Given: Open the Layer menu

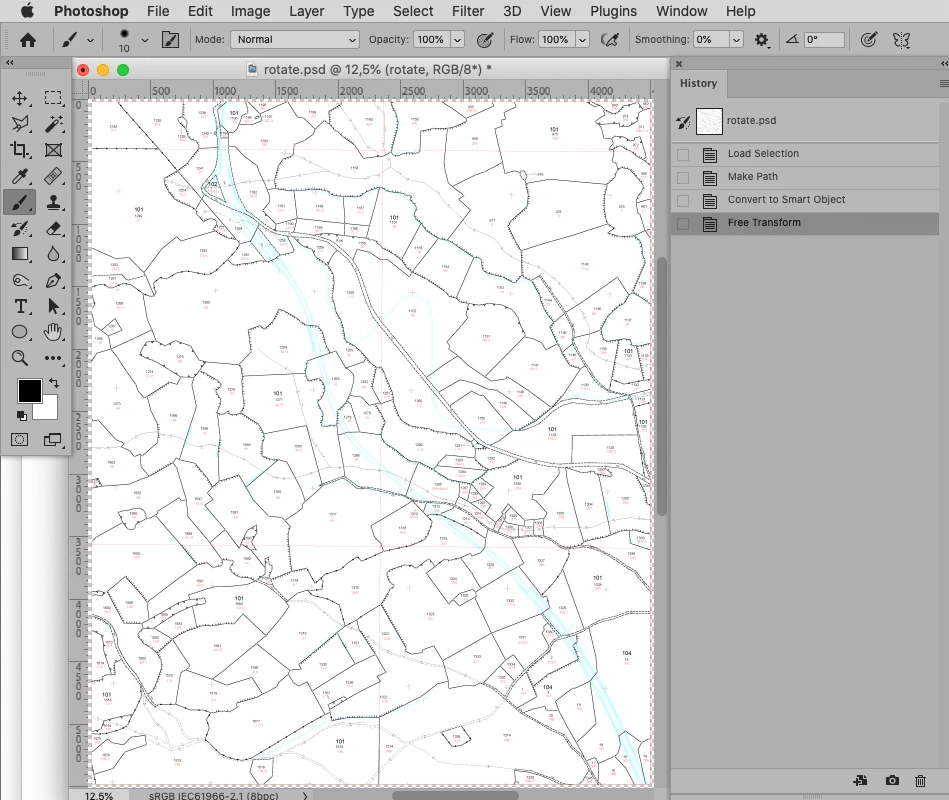Looking at the screenshot, I should click(306, 11).
